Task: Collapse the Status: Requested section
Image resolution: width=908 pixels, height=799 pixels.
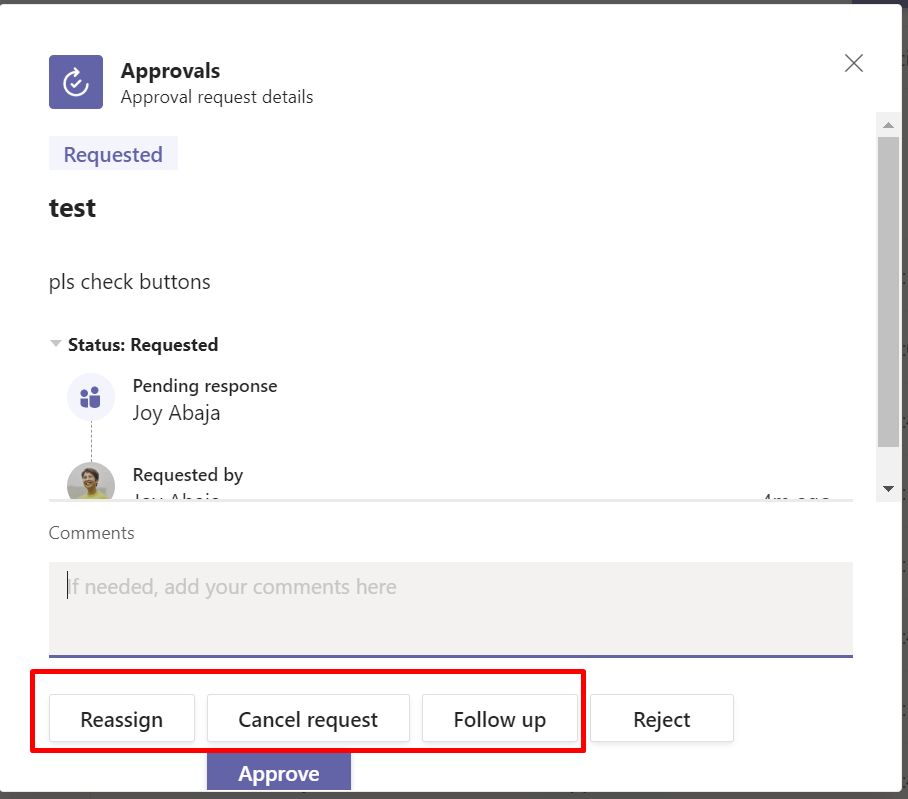Action: 56,344
